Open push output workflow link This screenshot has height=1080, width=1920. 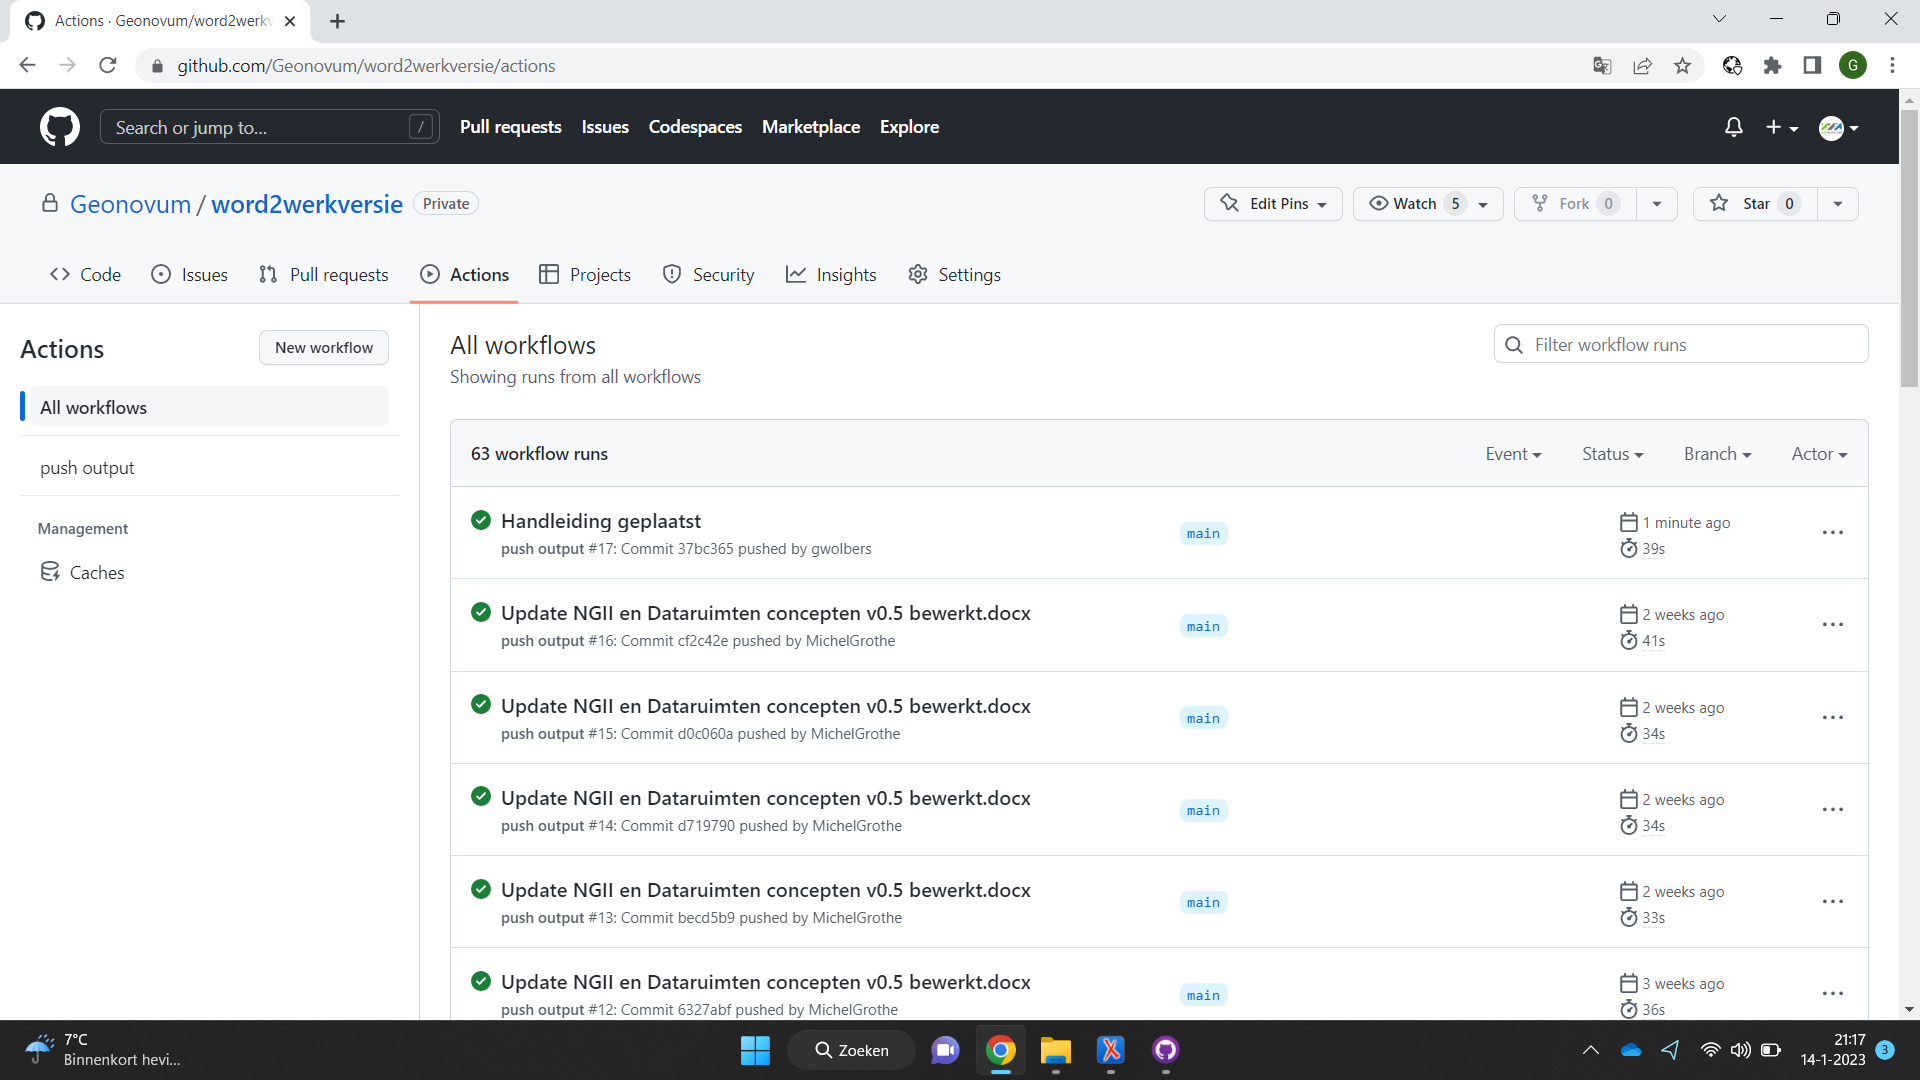point(87,467)
